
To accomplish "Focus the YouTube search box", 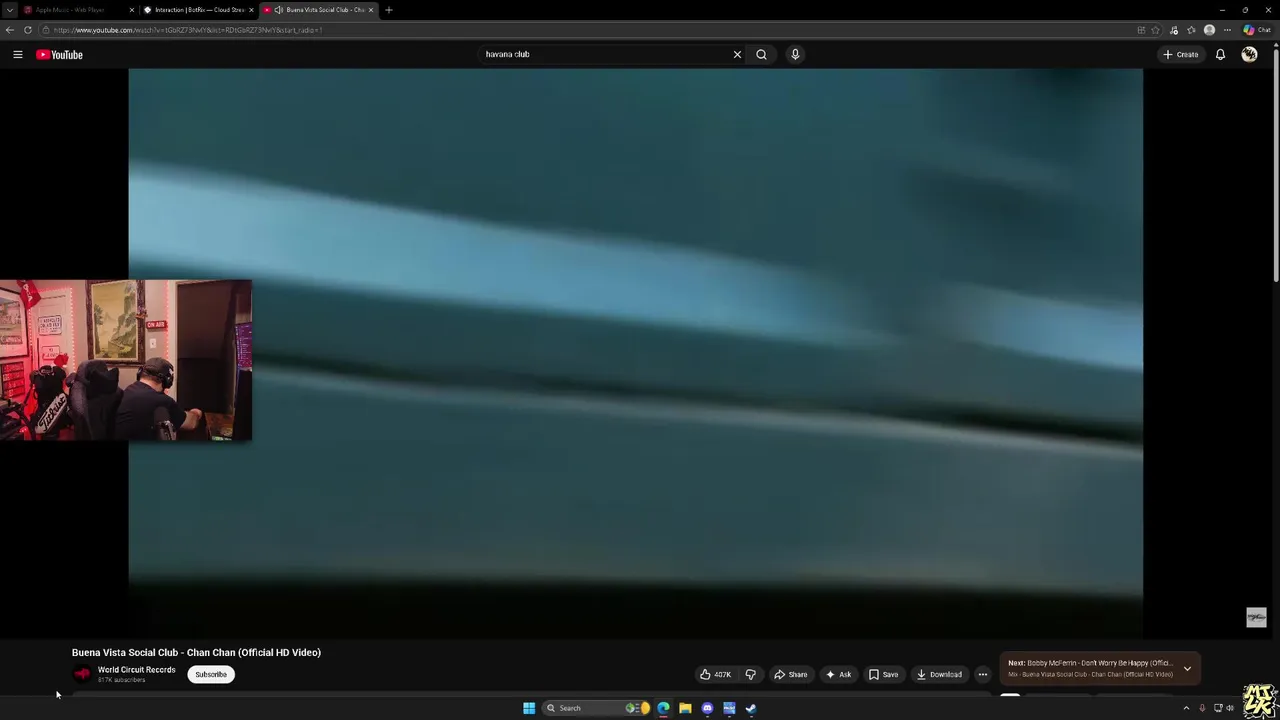I will [x=605, y=54].
